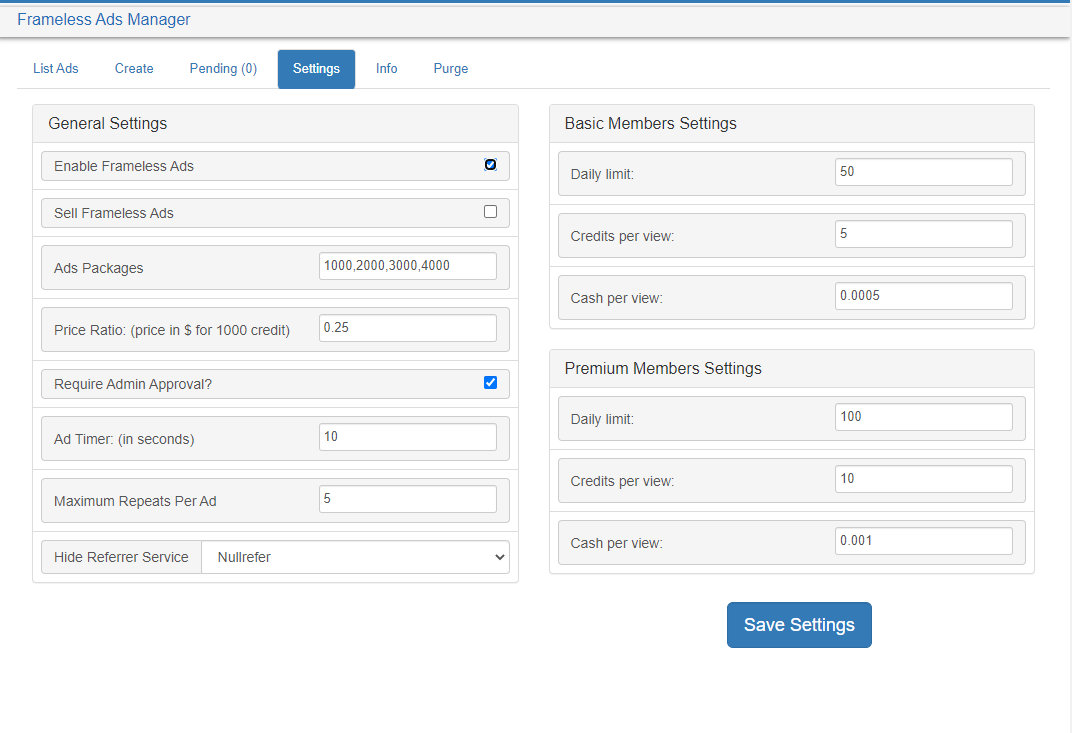This screenshot has height=733, width=1072.
Task: Click the Save Settings button
Action: coord(799,625)
